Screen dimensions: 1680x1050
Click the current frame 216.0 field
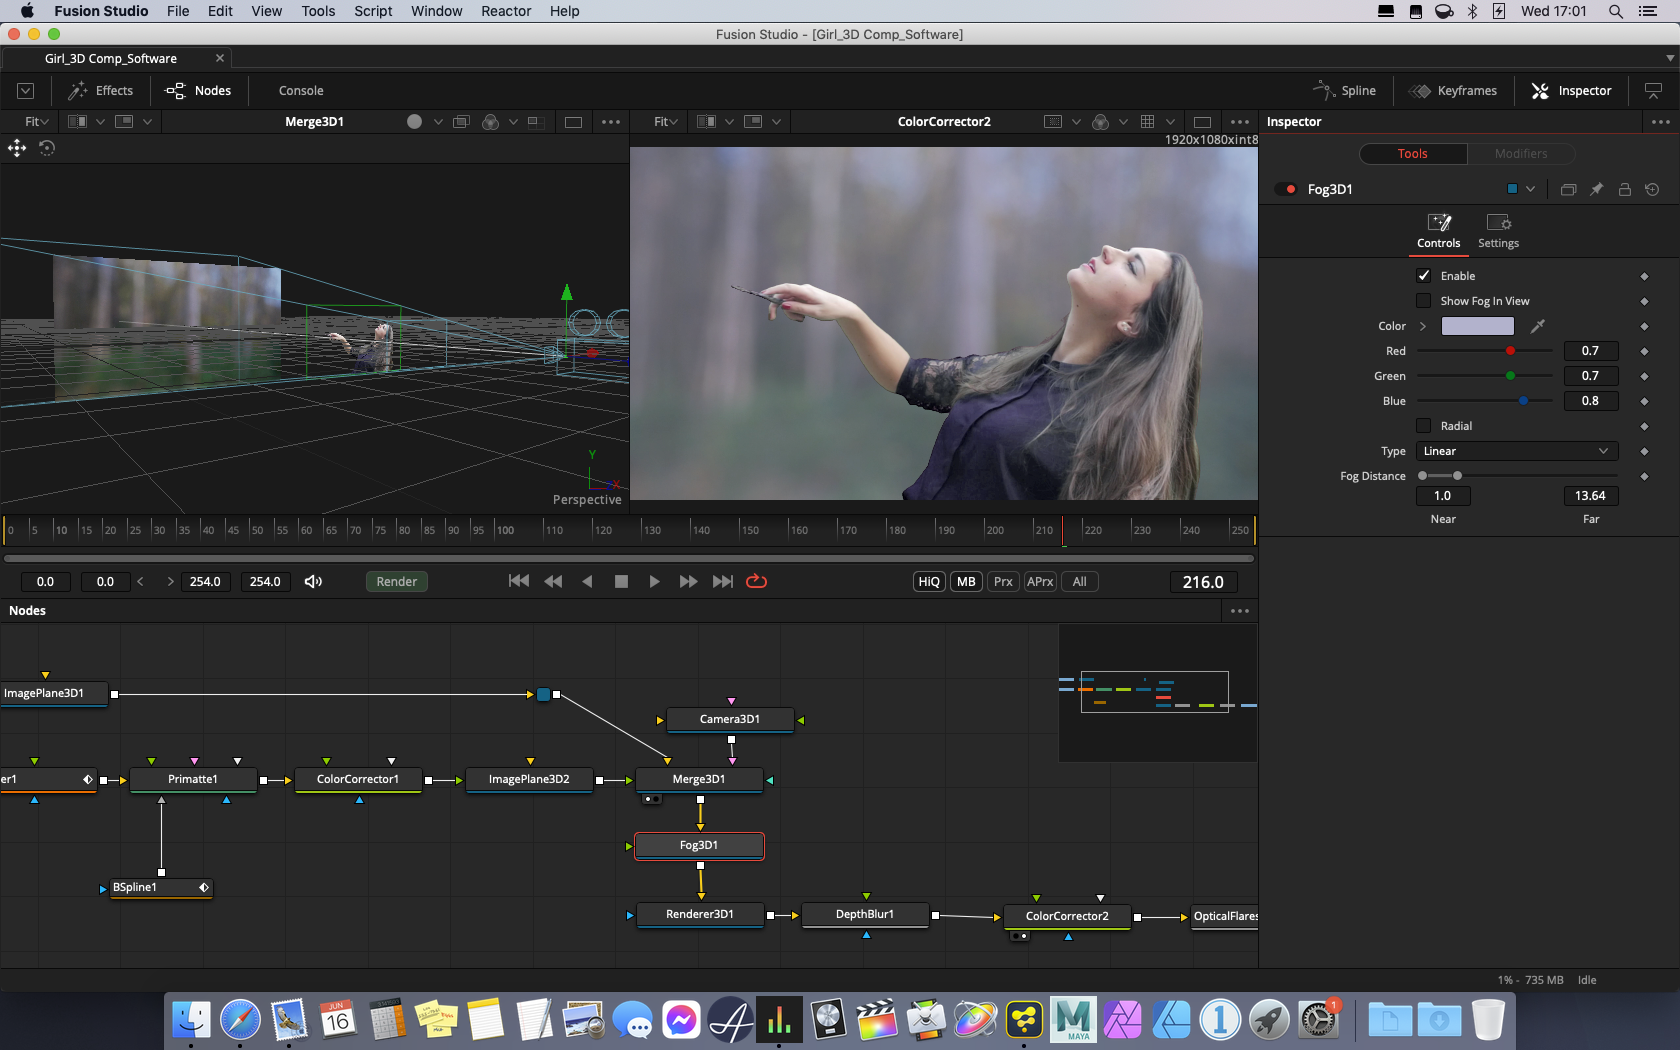click(x=1203, y=582)
